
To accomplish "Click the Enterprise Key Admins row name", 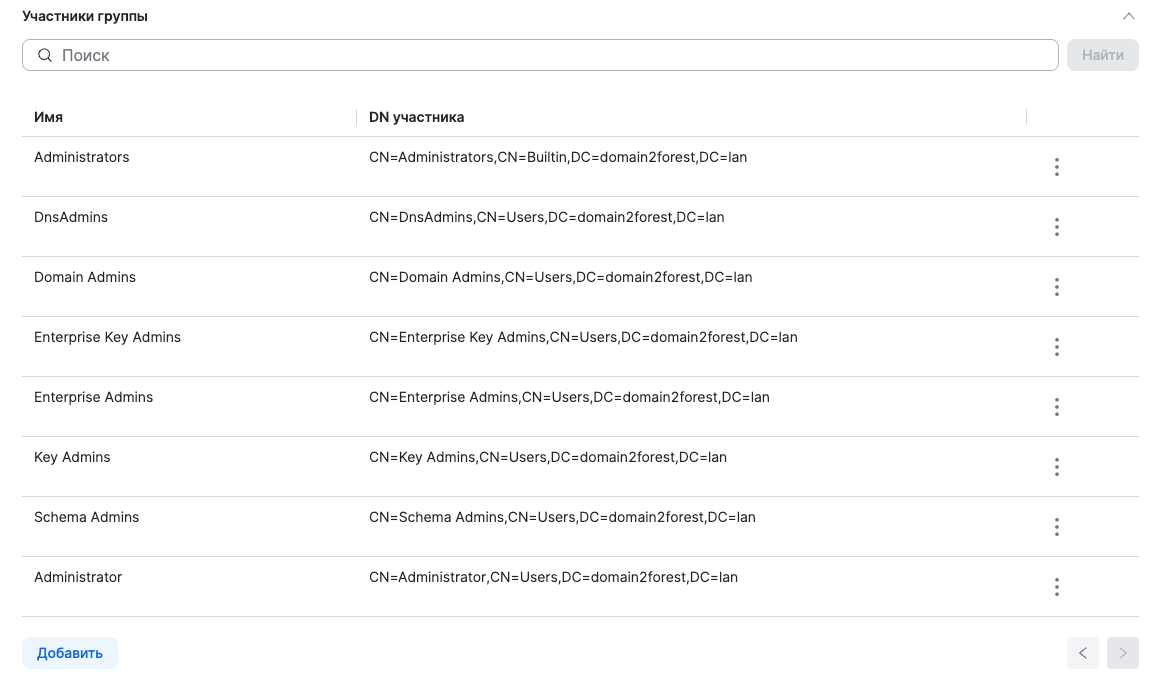I will coord(107,337).
